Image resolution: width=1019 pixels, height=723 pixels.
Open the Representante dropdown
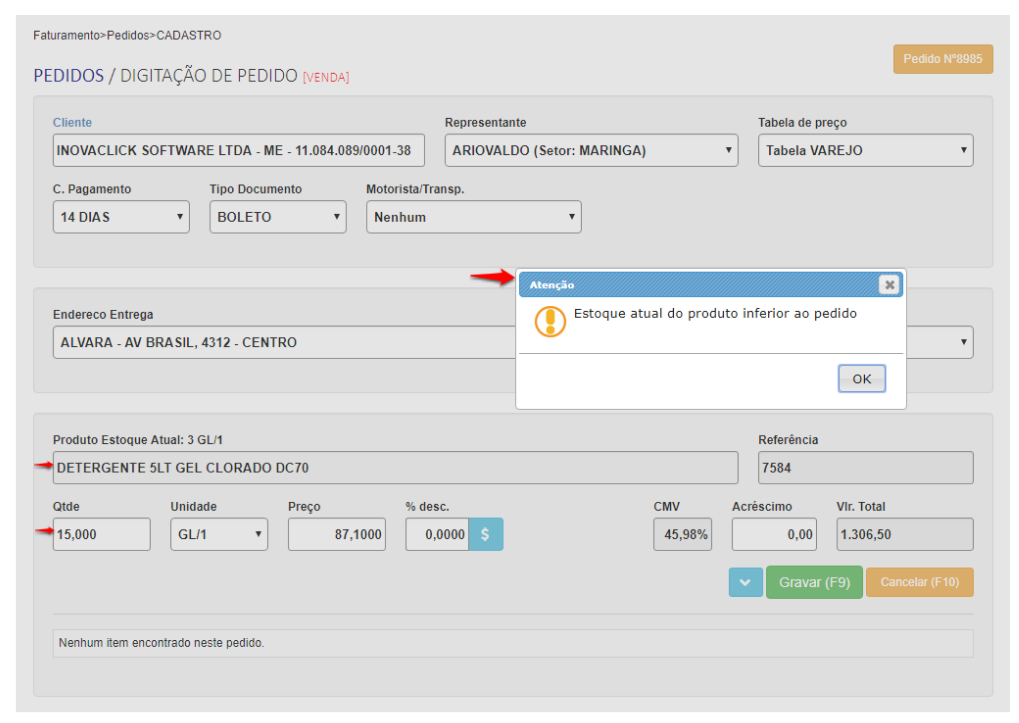(x=591, y=151)
